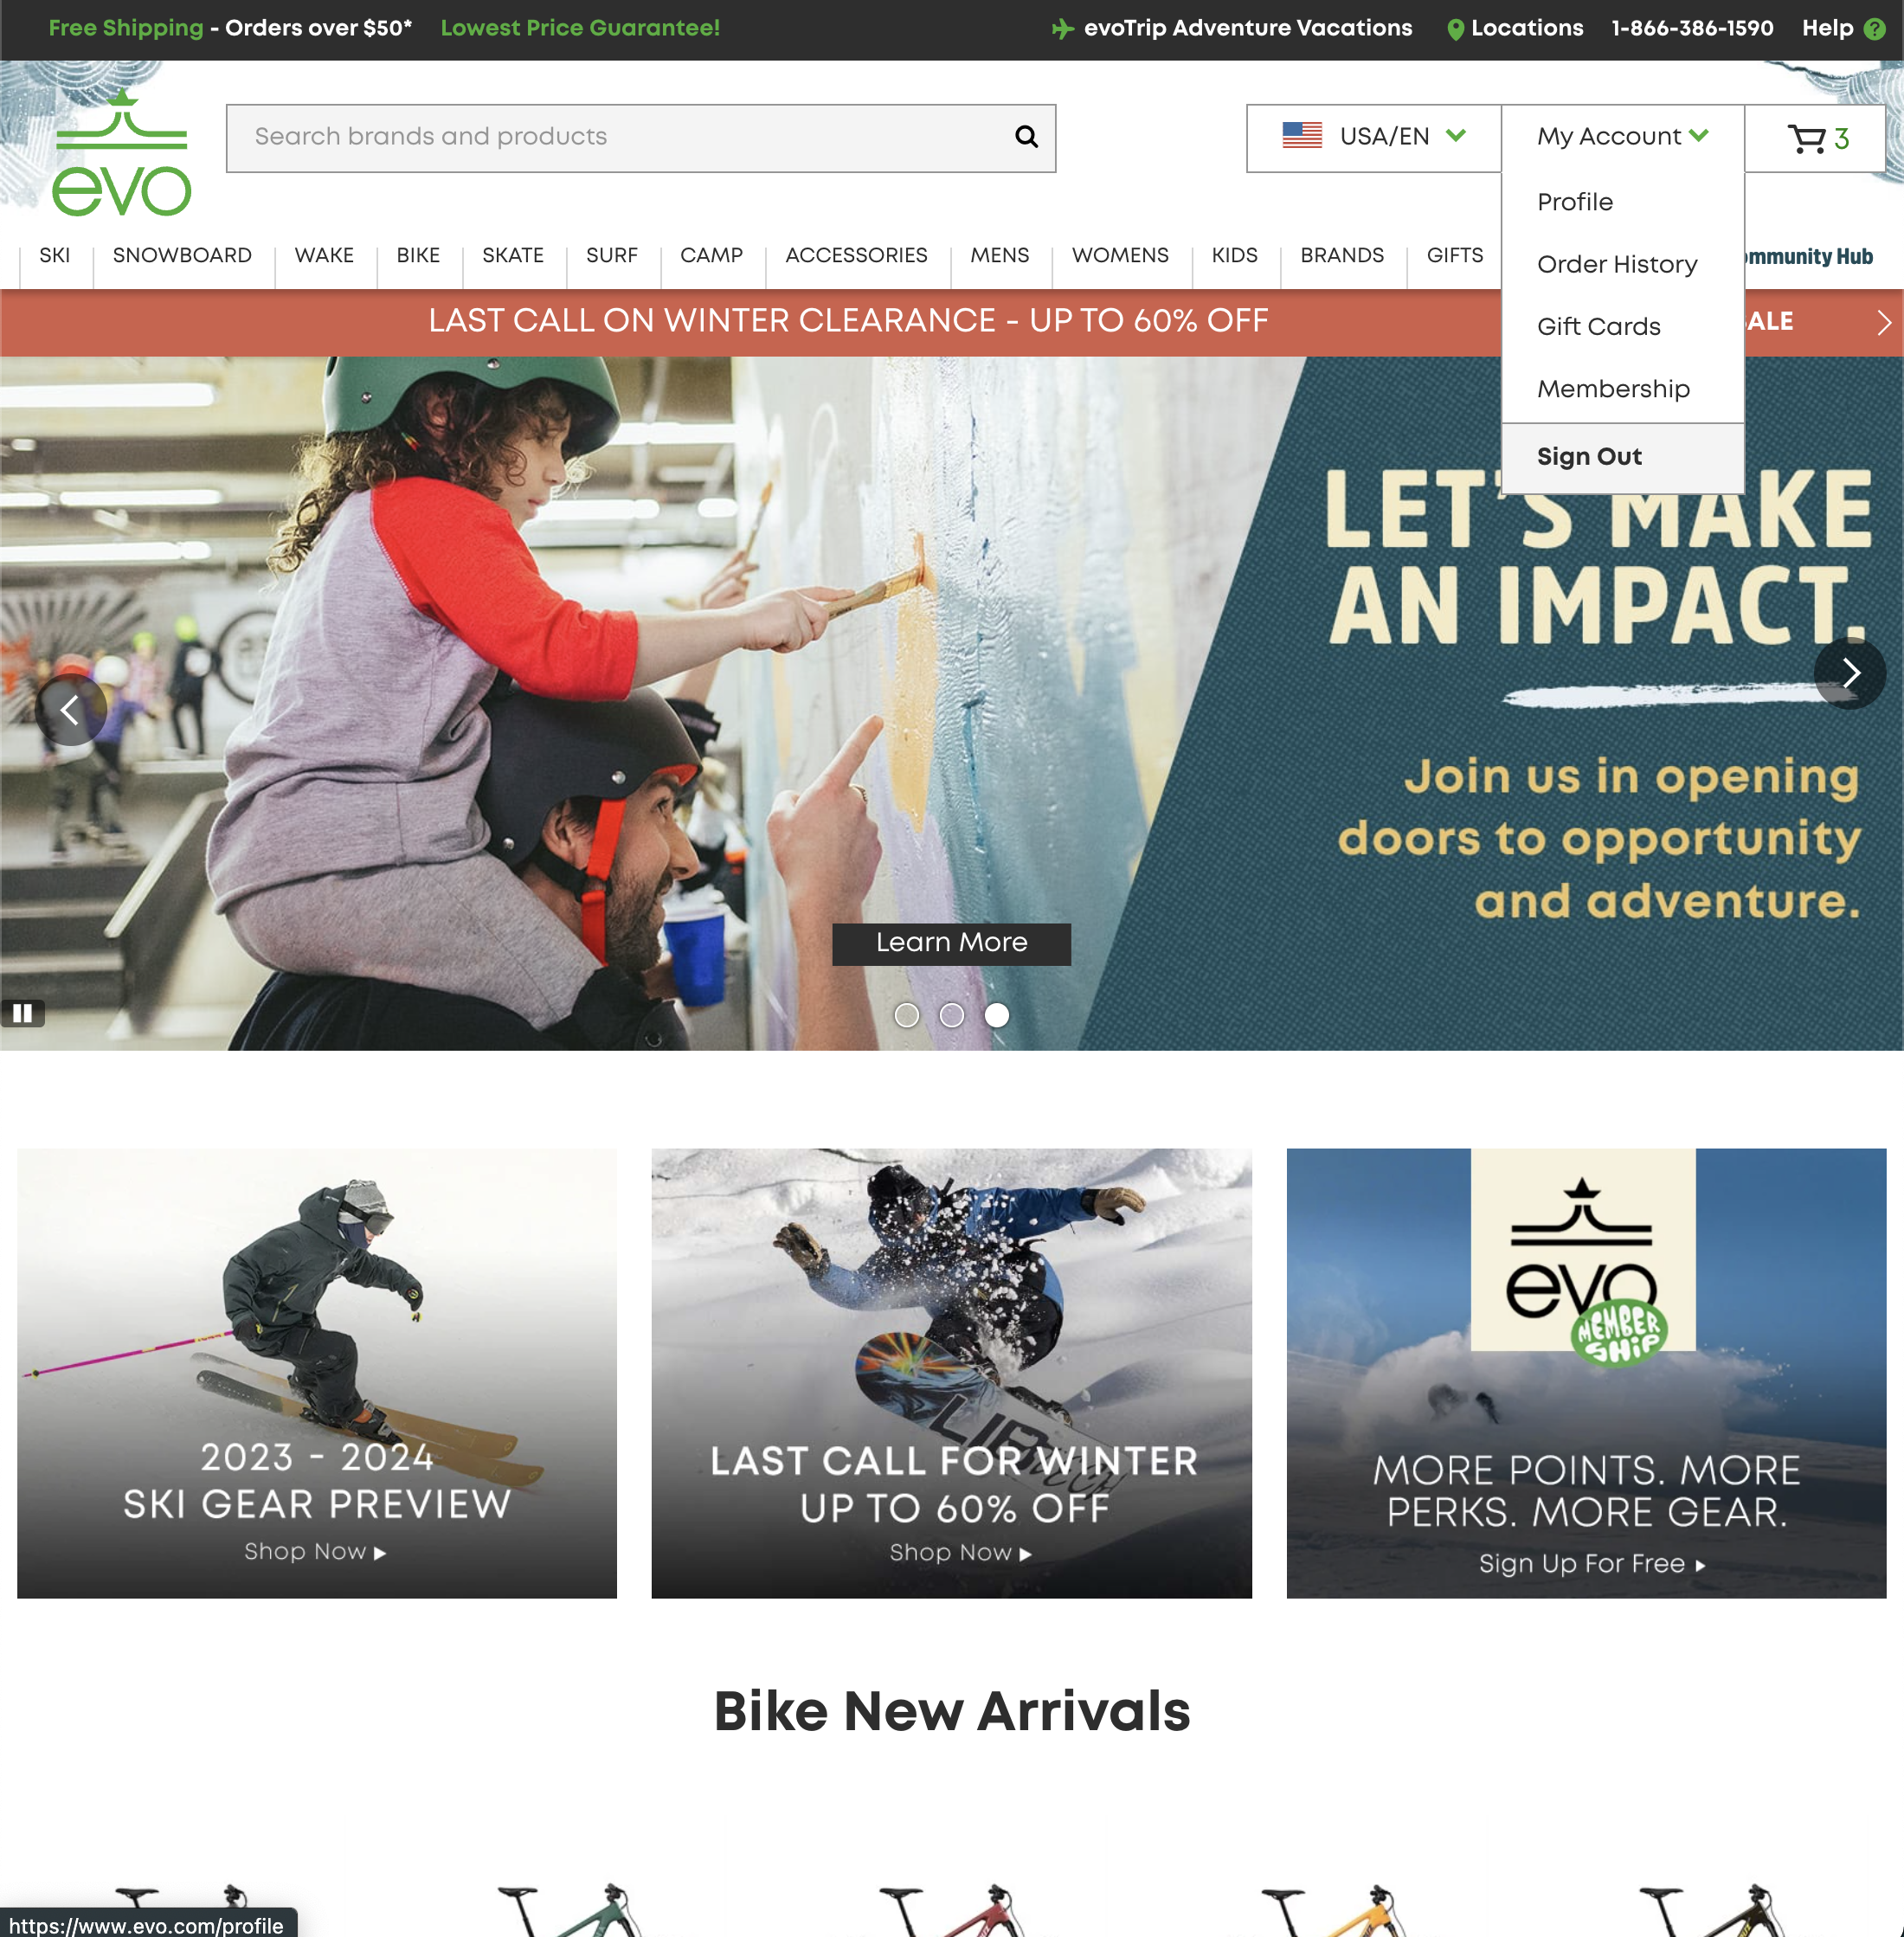Select Sign Out in account menu
The height and width of the screenshot is (1937, 1904).
coord(1589,457)
